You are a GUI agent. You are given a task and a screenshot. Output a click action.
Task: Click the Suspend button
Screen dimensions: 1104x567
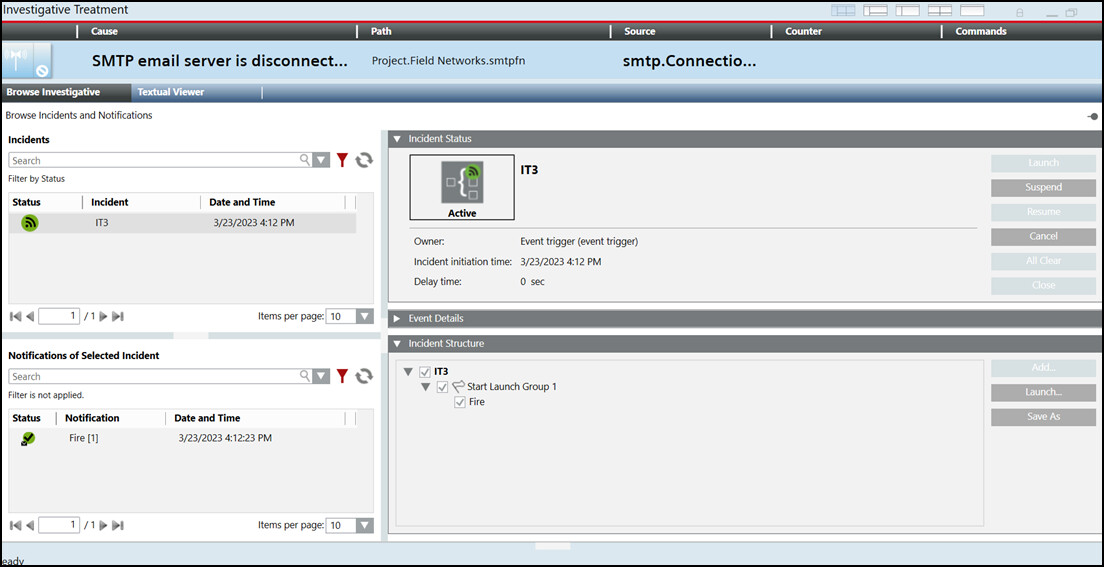point(1043,187)
